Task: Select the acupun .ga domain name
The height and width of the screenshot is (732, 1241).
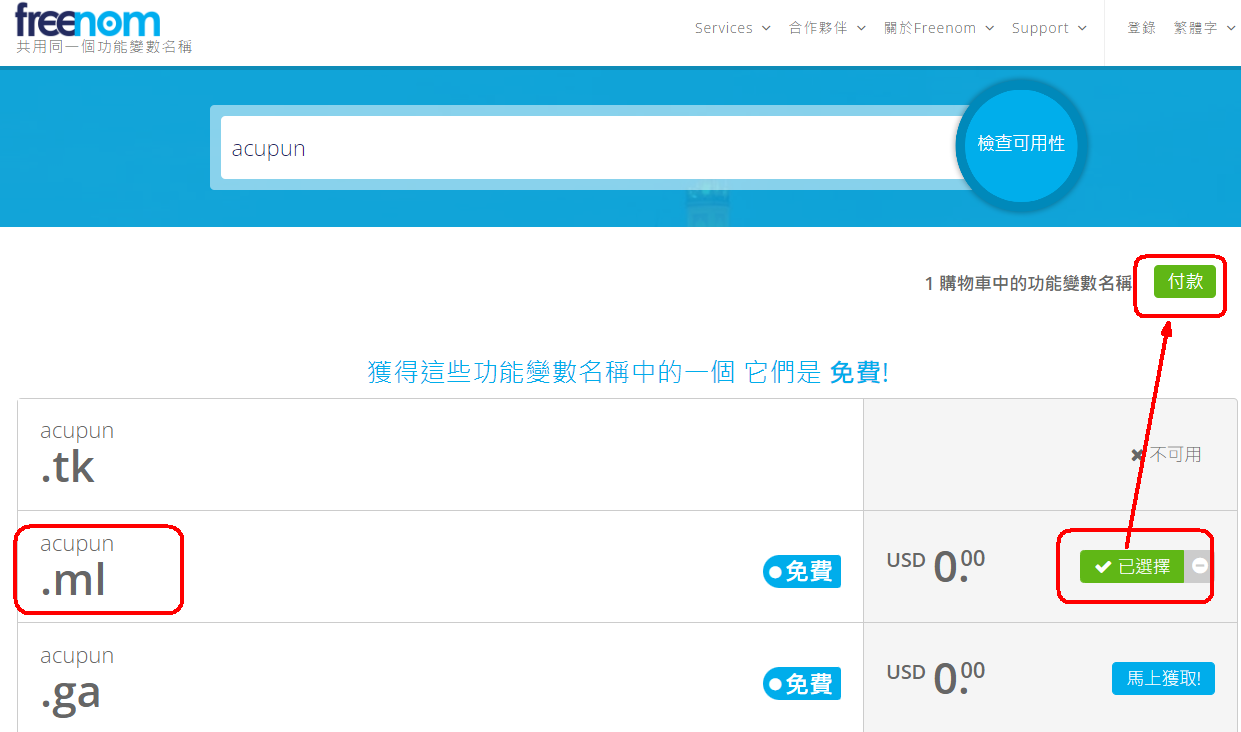Action: tap(77, 680)
